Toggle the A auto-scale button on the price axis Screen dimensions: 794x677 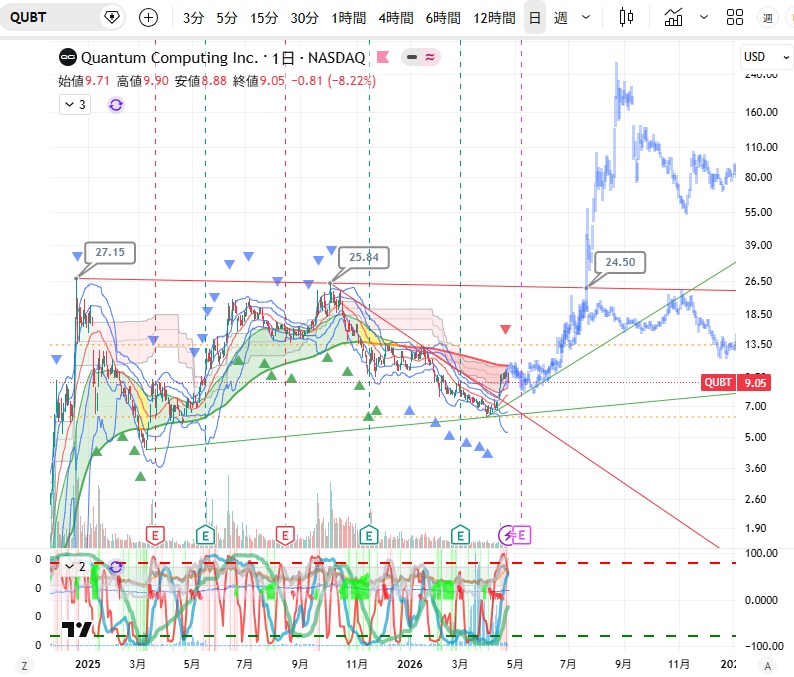tap(768, 665)
